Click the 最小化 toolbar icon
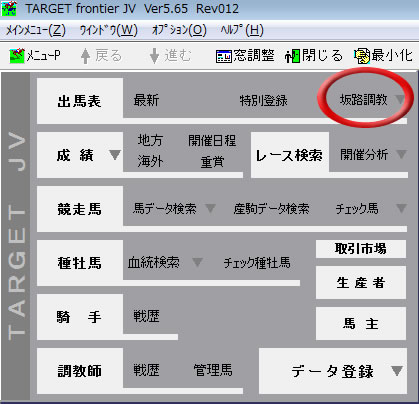 click(362, 56)
